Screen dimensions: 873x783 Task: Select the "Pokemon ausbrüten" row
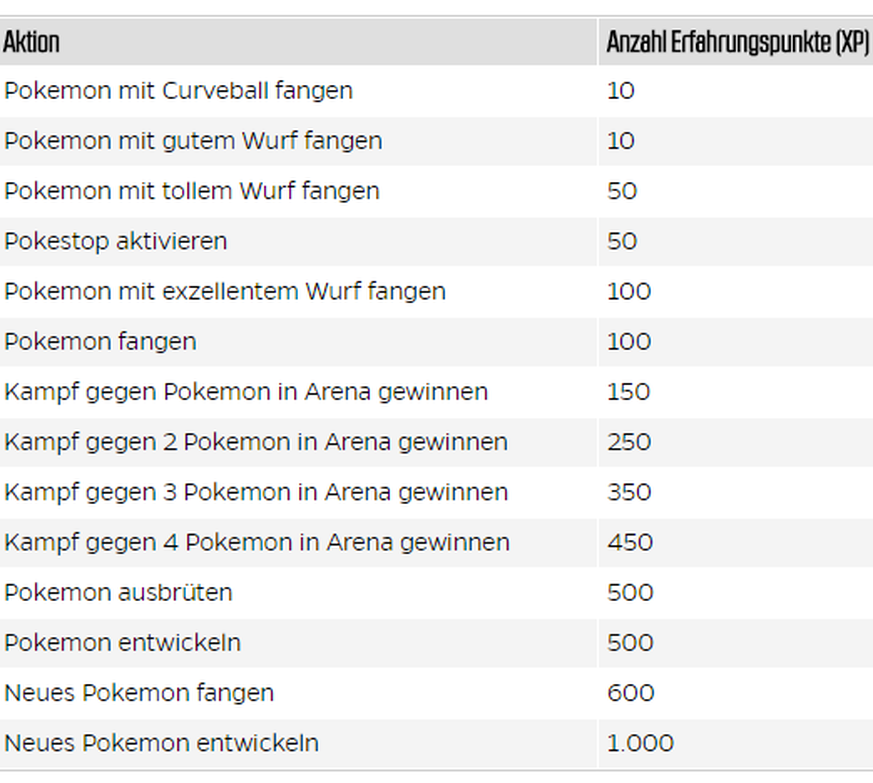(118, 592)
